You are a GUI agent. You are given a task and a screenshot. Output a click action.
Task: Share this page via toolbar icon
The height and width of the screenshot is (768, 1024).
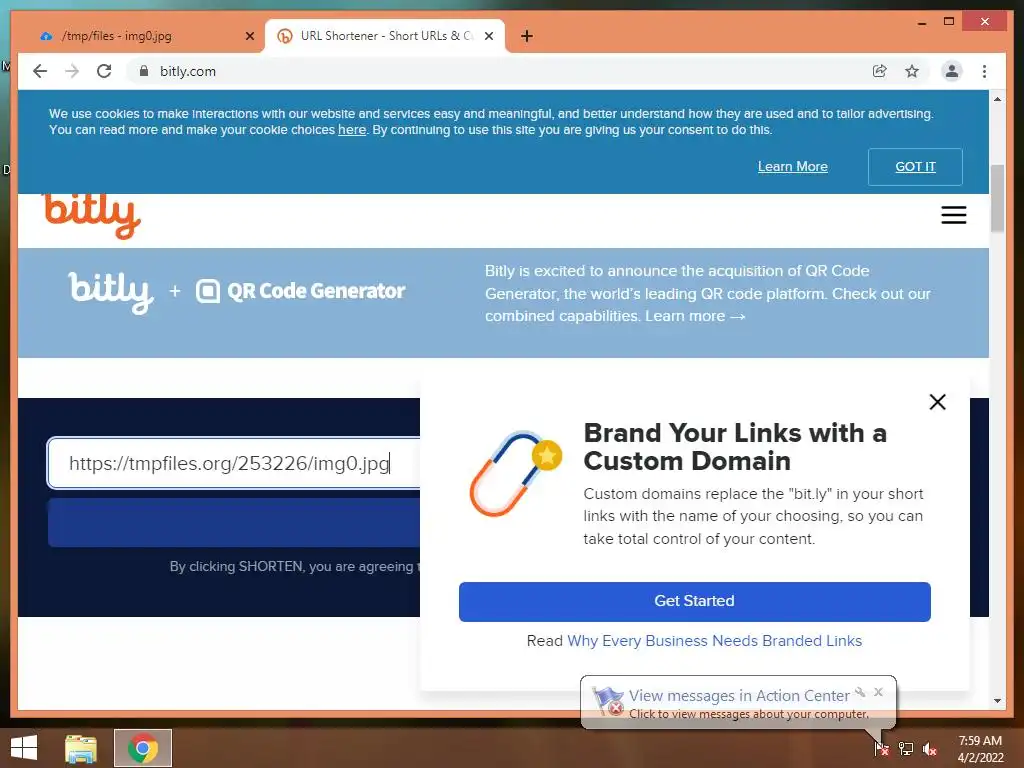coord(880,71)
